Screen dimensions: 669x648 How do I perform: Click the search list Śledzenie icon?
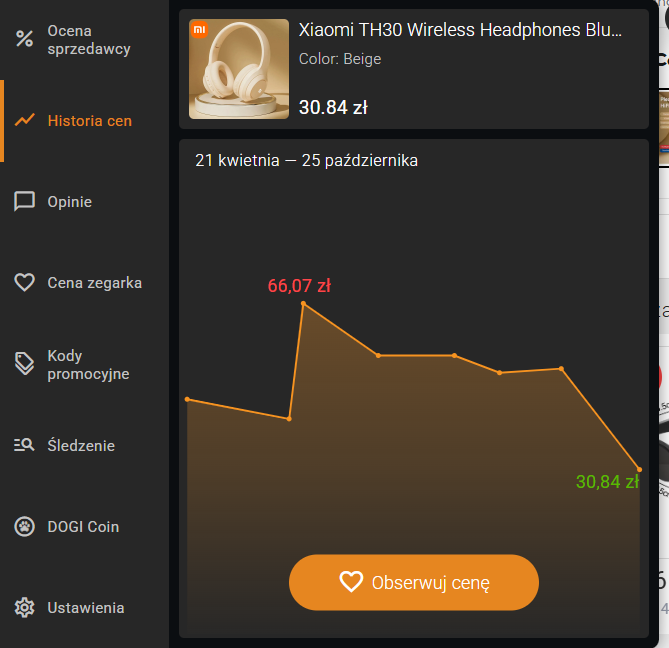point(24,445)
